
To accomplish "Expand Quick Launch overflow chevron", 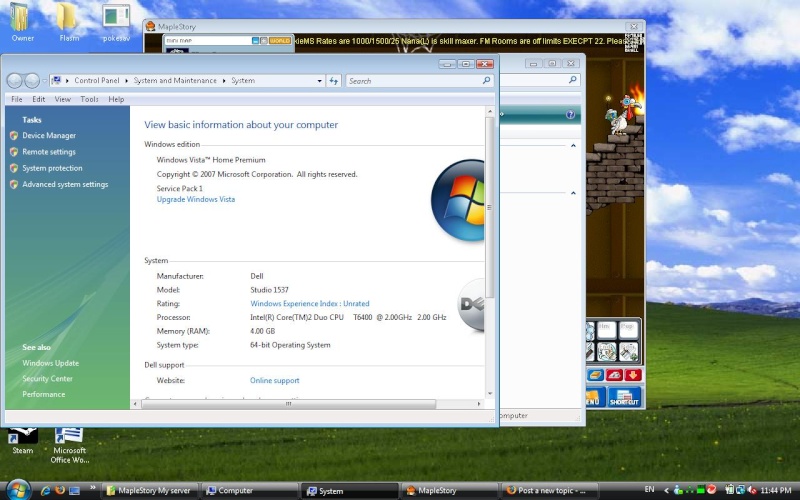I will click(x=93, y=488).
